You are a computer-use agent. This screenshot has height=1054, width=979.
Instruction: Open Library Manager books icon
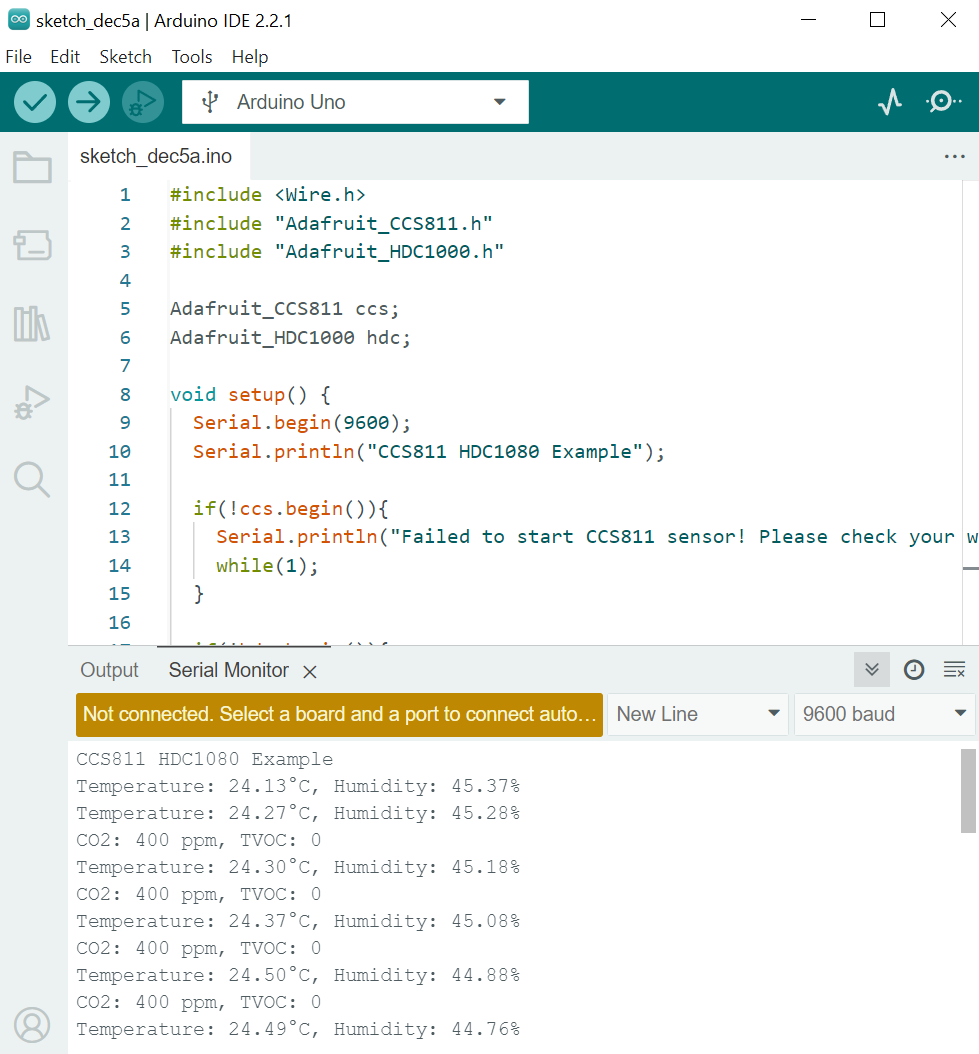[32, 324]
